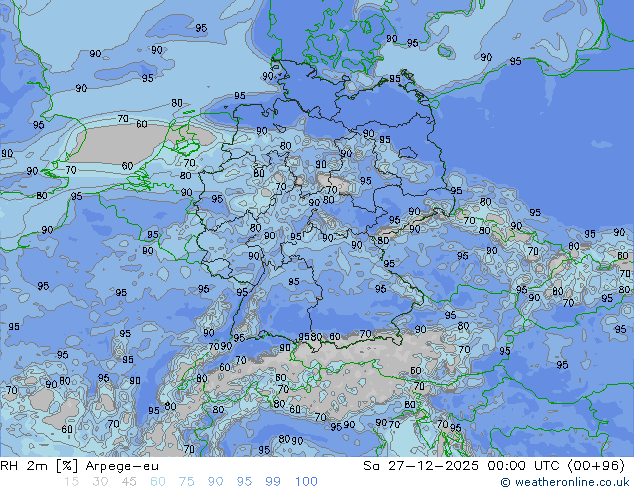This screenshot has width=634, height=490.
Task: Click the weatheronline.co.uk copyright link
Action: tap(564, 482)
